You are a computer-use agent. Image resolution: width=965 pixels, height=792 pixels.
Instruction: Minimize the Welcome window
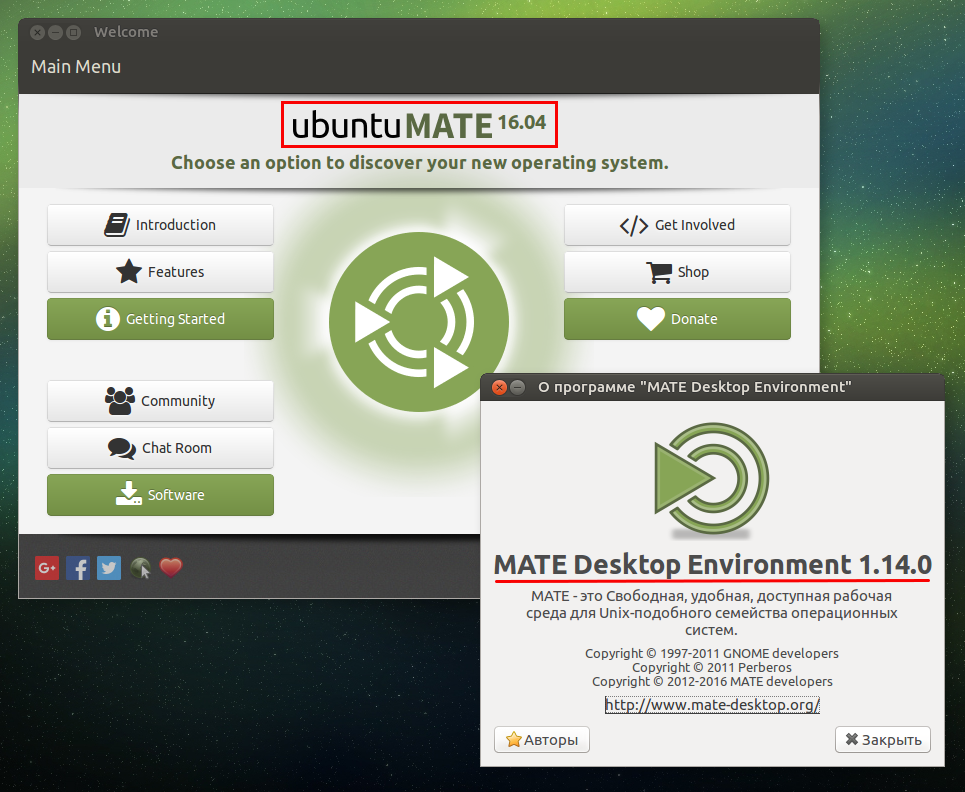coord(55,32)
